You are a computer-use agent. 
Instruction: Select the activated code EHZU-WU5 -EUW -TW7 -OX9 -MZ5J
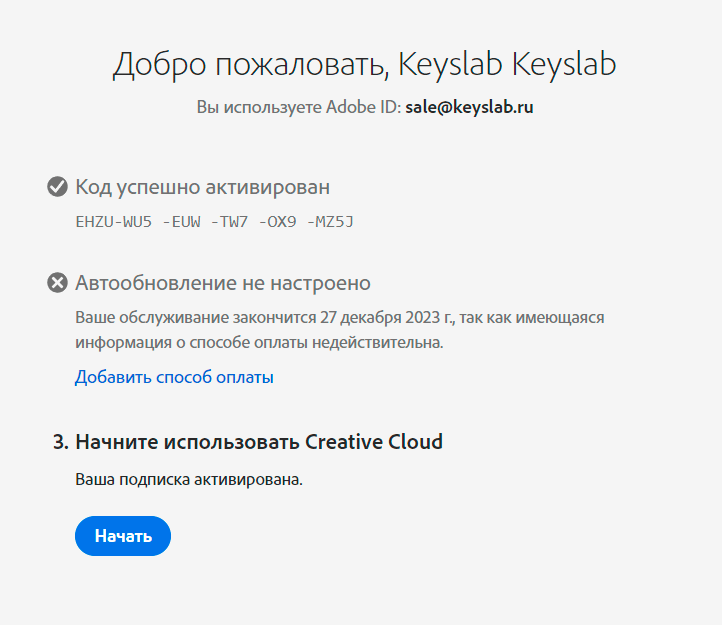point(215,222)
